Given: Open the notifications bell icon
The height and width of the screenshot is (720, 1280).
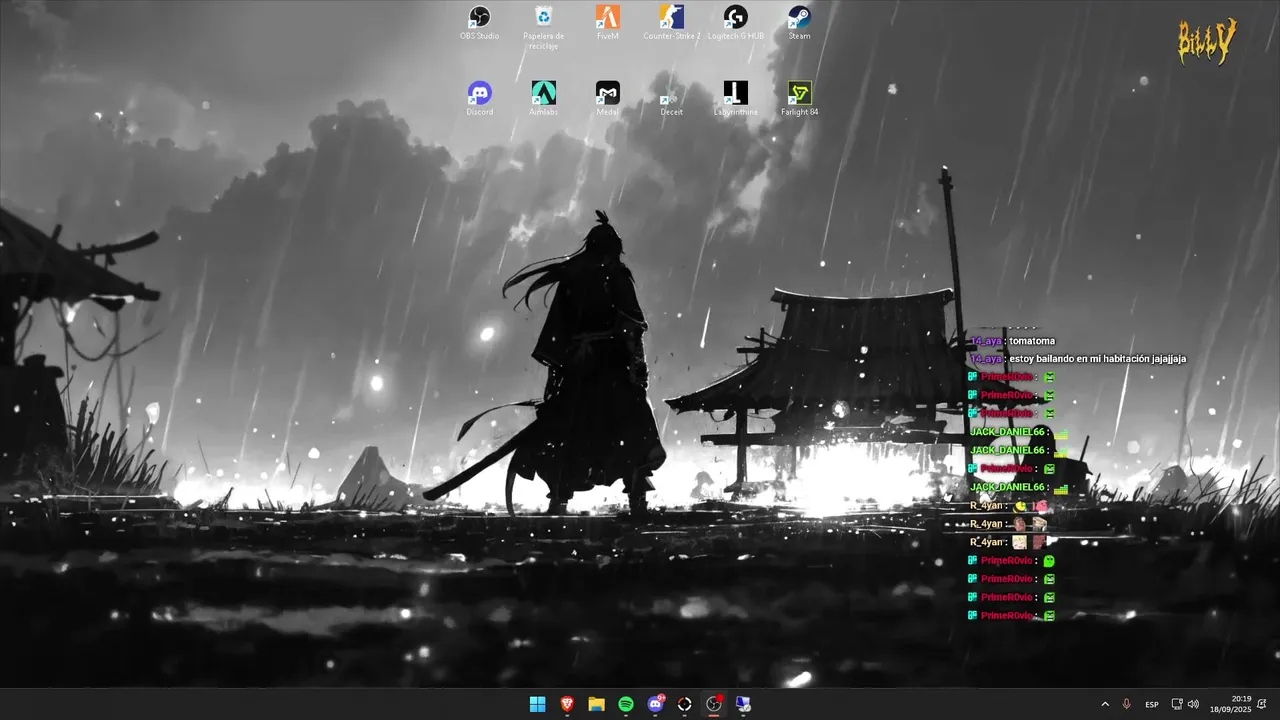Looking at the screenshot, I should (1262, 704).
